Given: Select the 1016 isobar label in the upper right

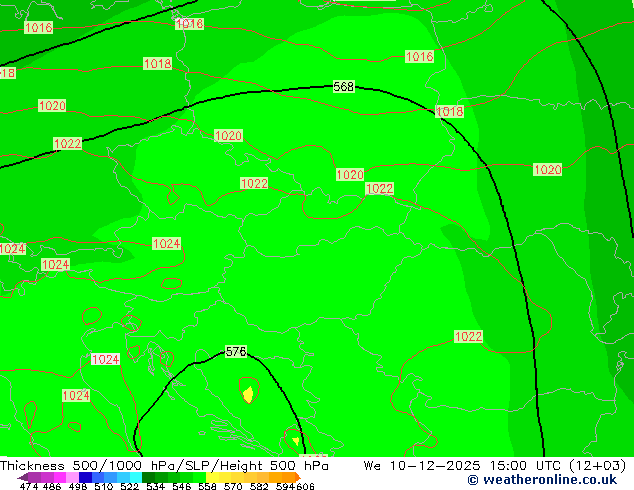Looking at the screenshot, I should [x=419, y=56].
